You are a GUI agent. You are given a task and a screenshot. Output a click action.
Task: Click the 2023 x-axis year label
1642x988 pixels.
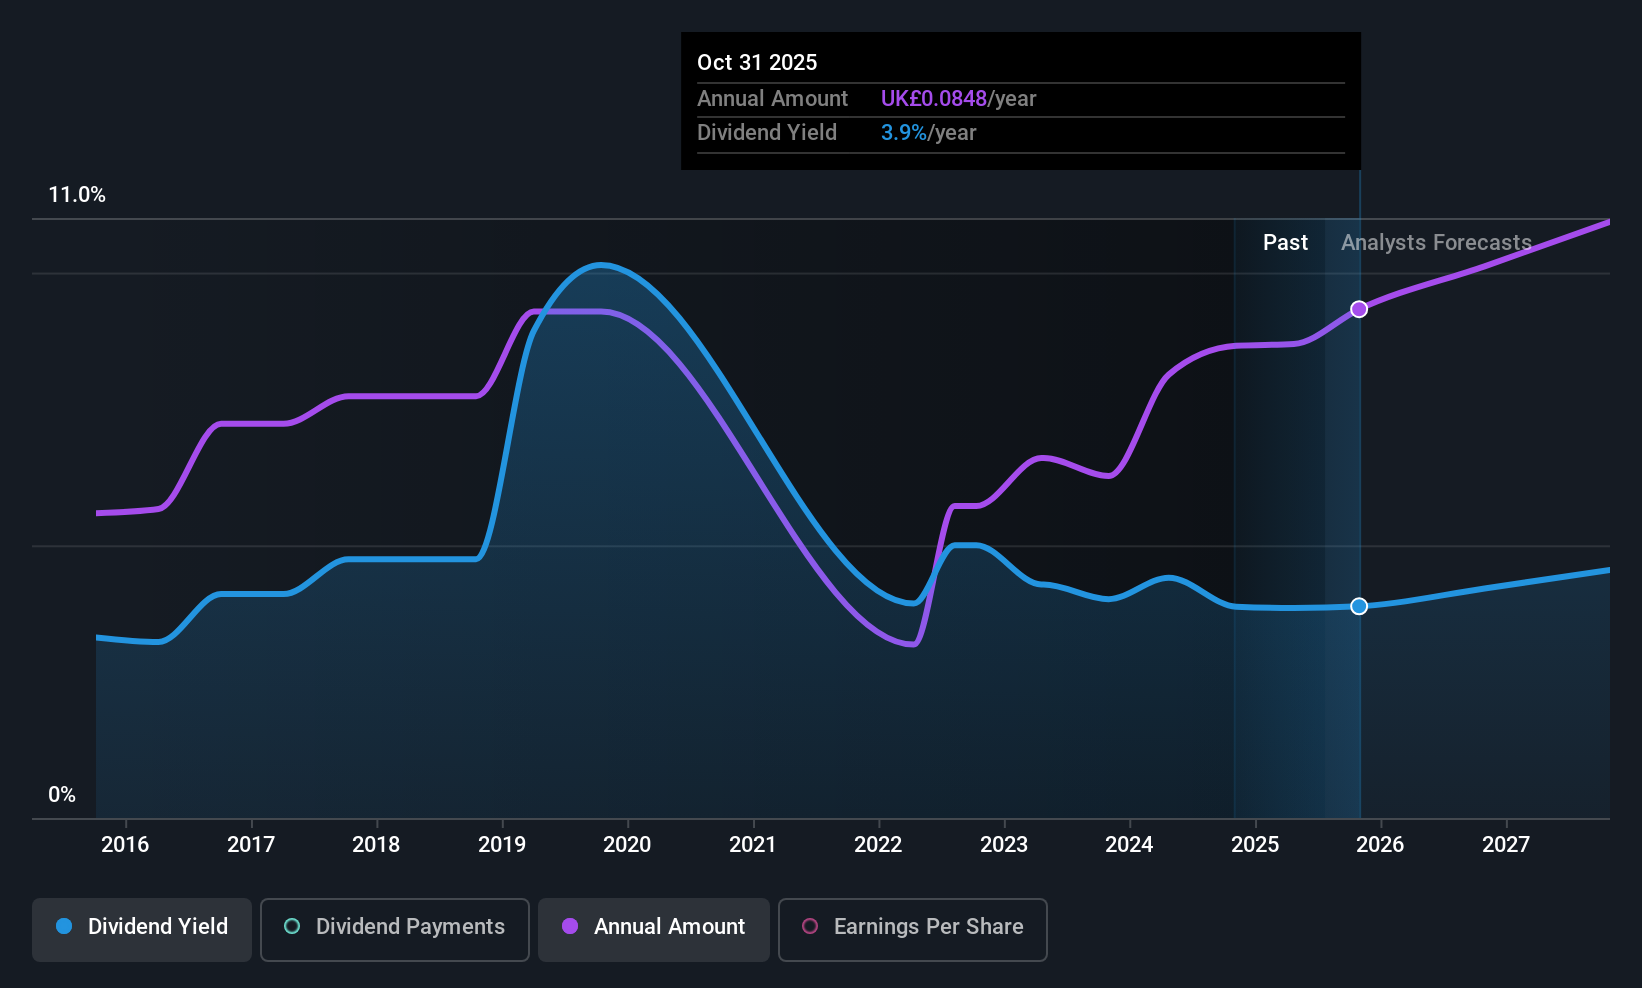coord(1004,844)
